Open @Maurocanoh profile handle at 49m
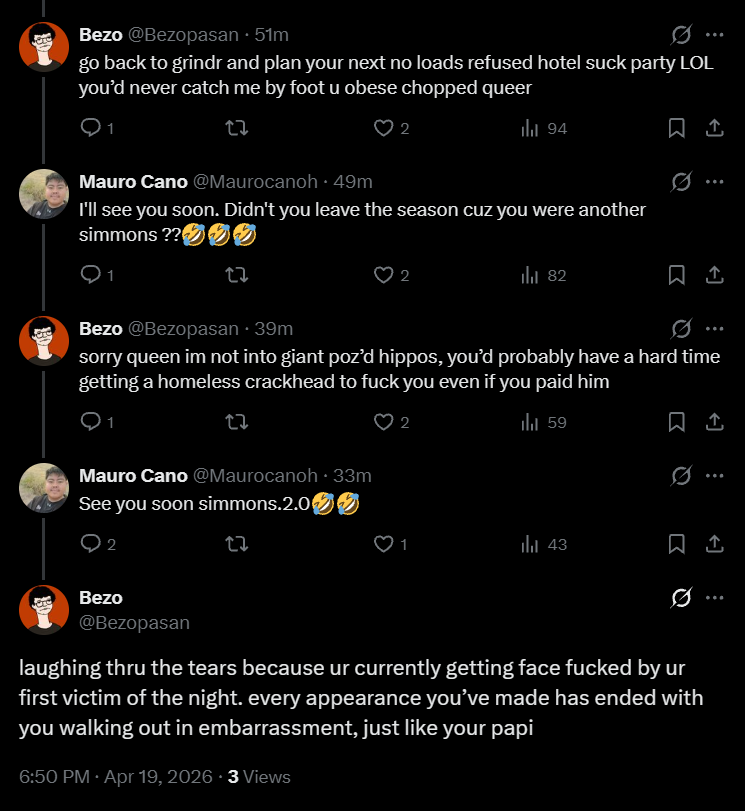 point(255,182)
